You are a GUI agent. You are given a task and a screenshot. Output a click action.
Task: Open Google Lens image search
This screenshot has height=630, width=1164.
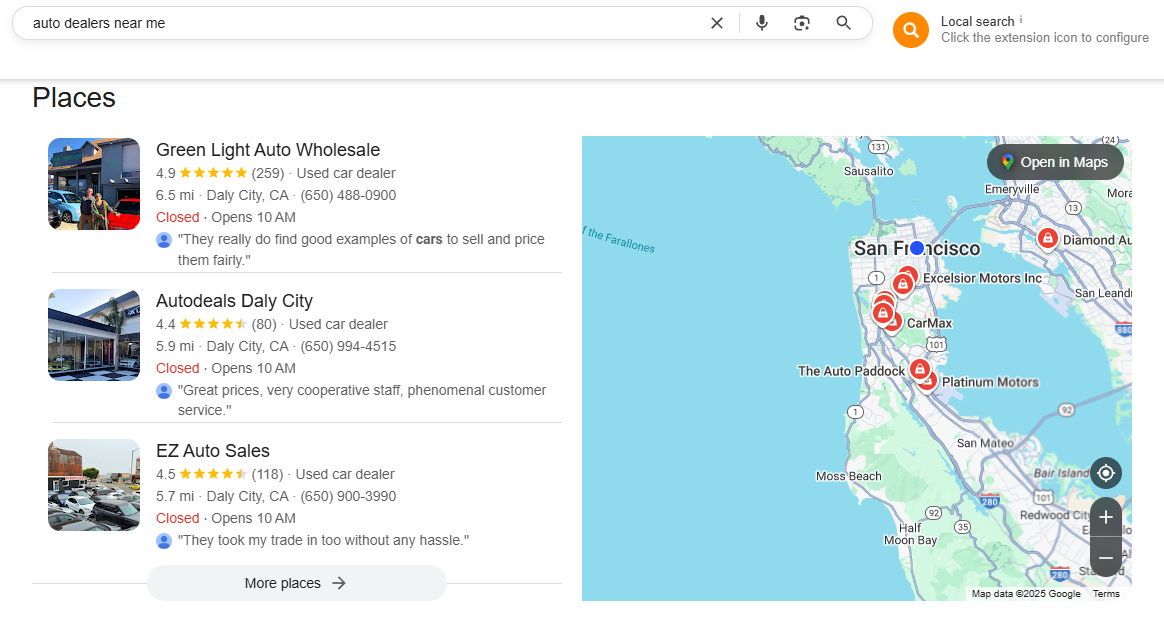click(x=802, y=23)
